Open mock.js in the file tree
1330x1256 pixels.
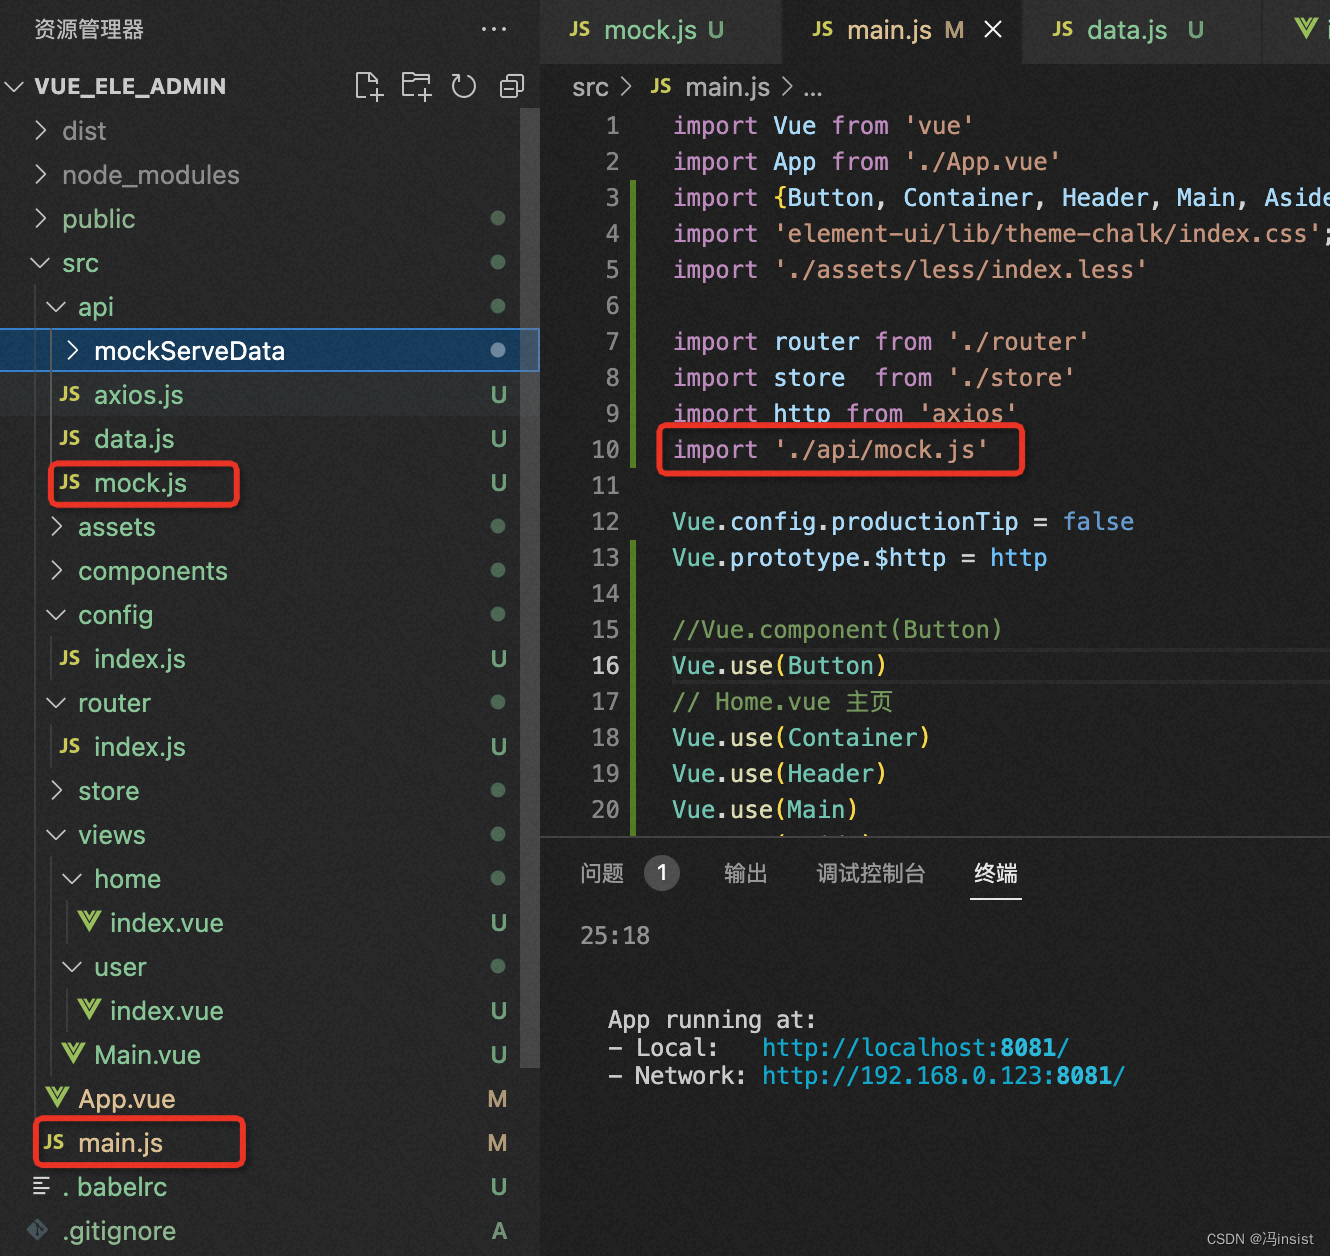click(270, 483)
